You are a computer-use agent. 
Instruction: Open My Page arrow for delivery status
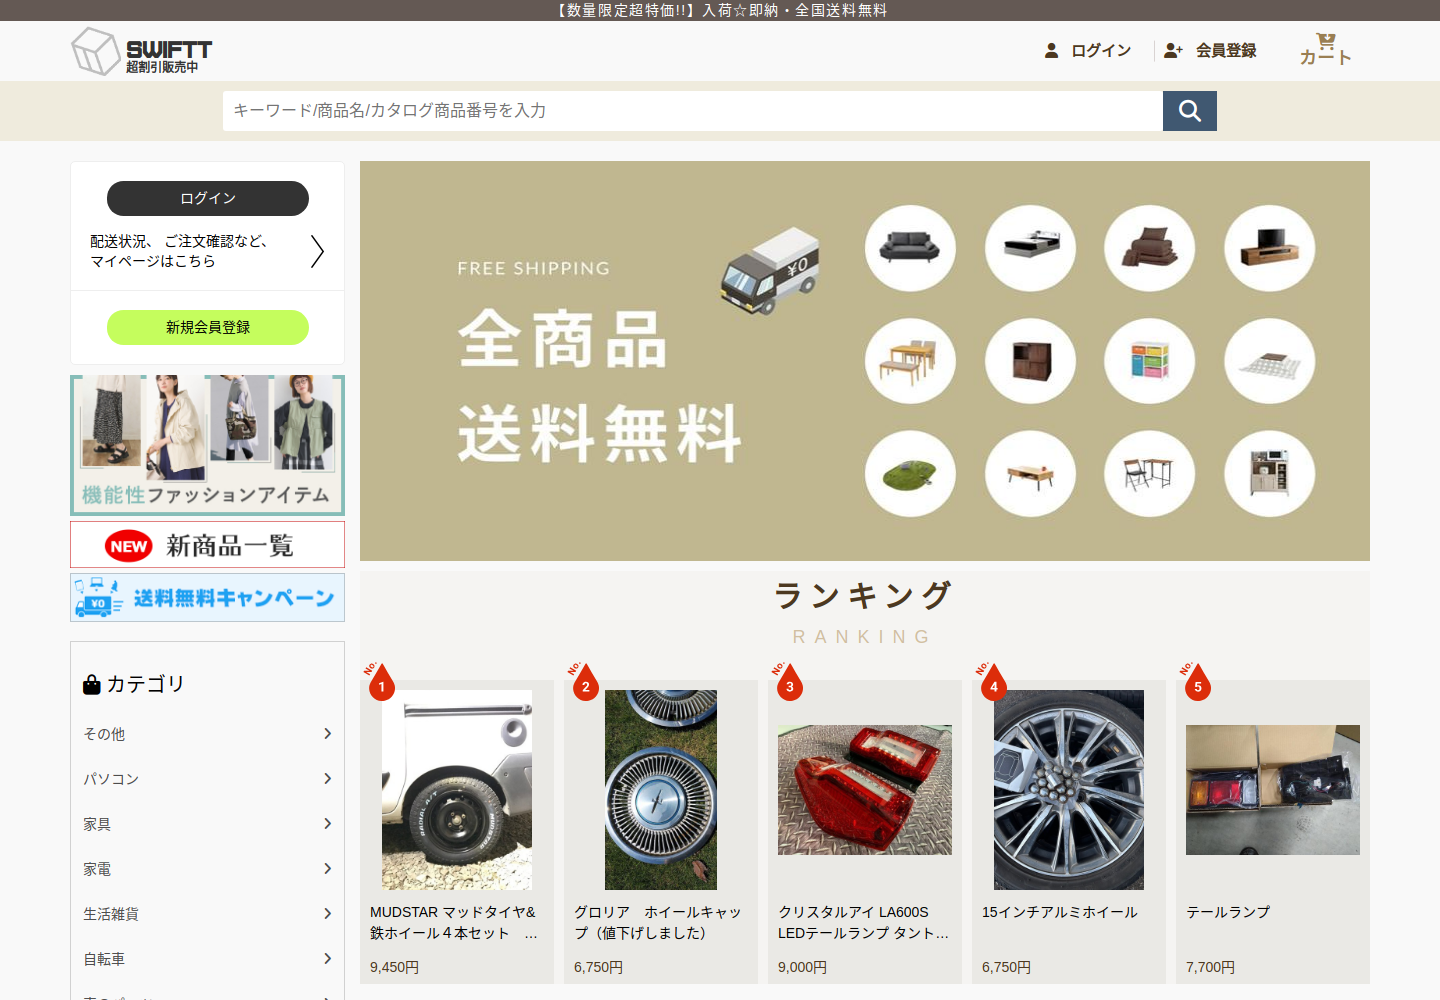[317, 251]
